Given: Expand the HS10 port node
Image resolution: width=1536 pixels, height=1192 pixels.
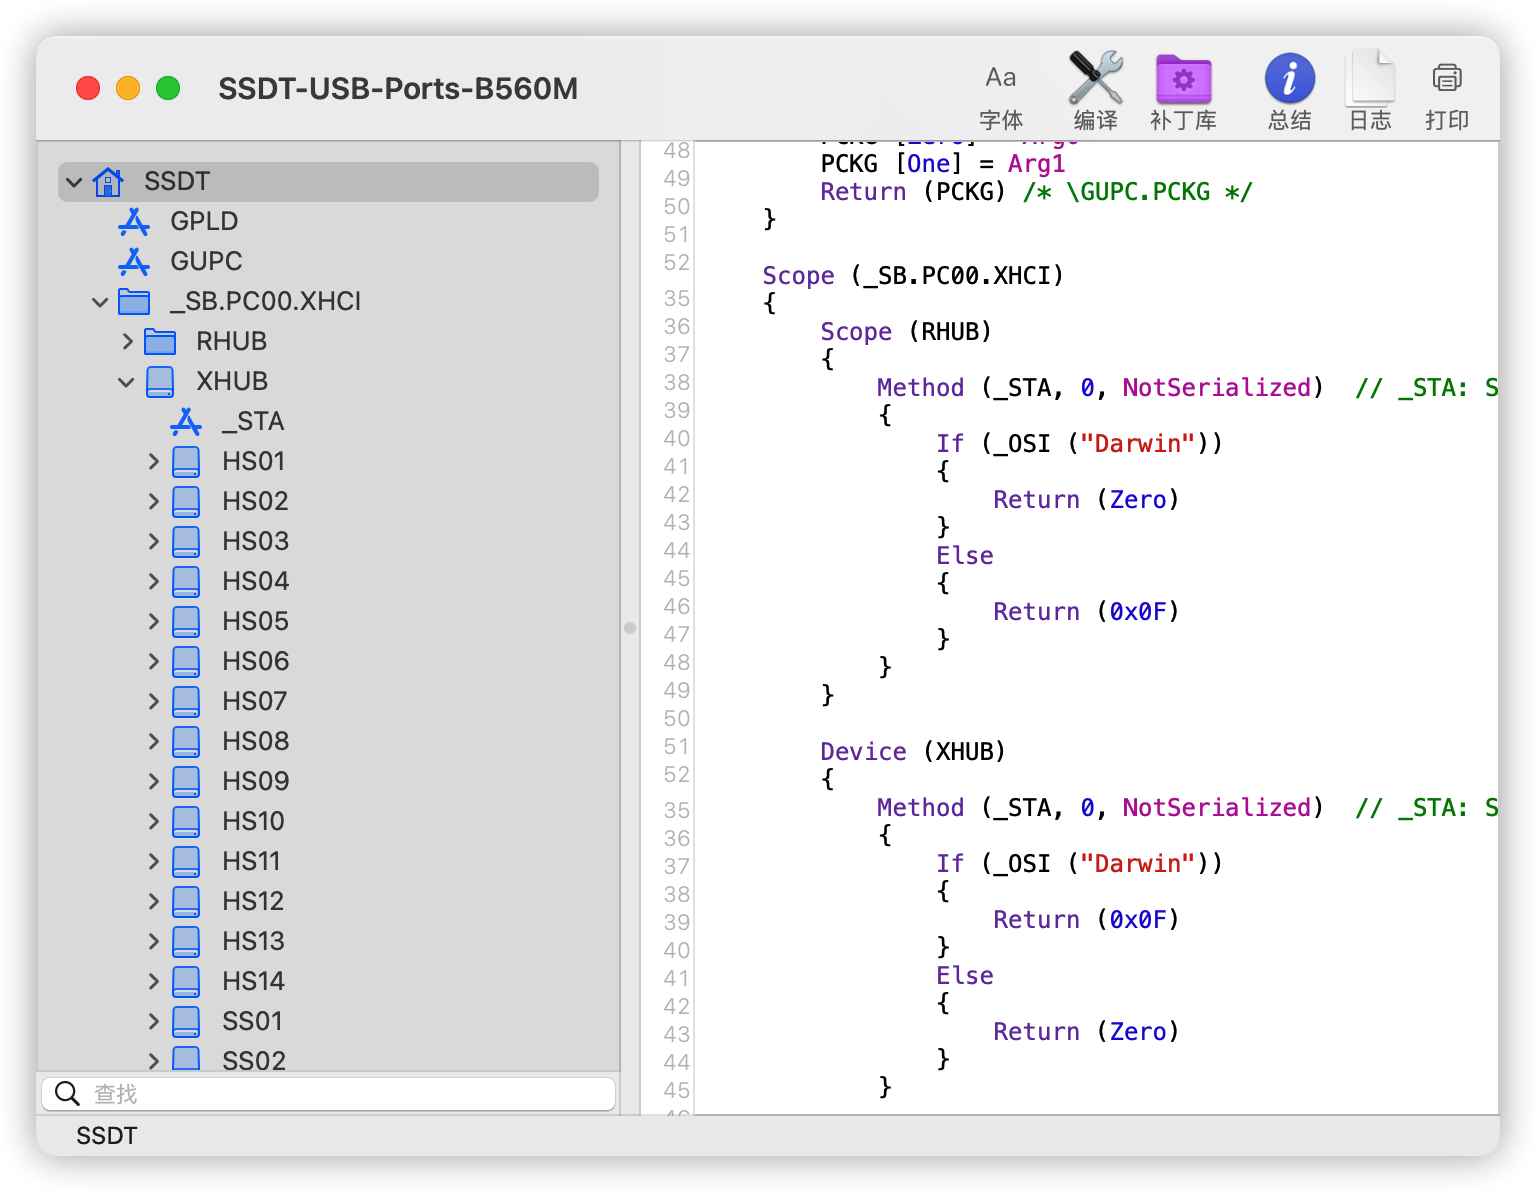Looking at the screenshot, I should (x=153, y=821).
